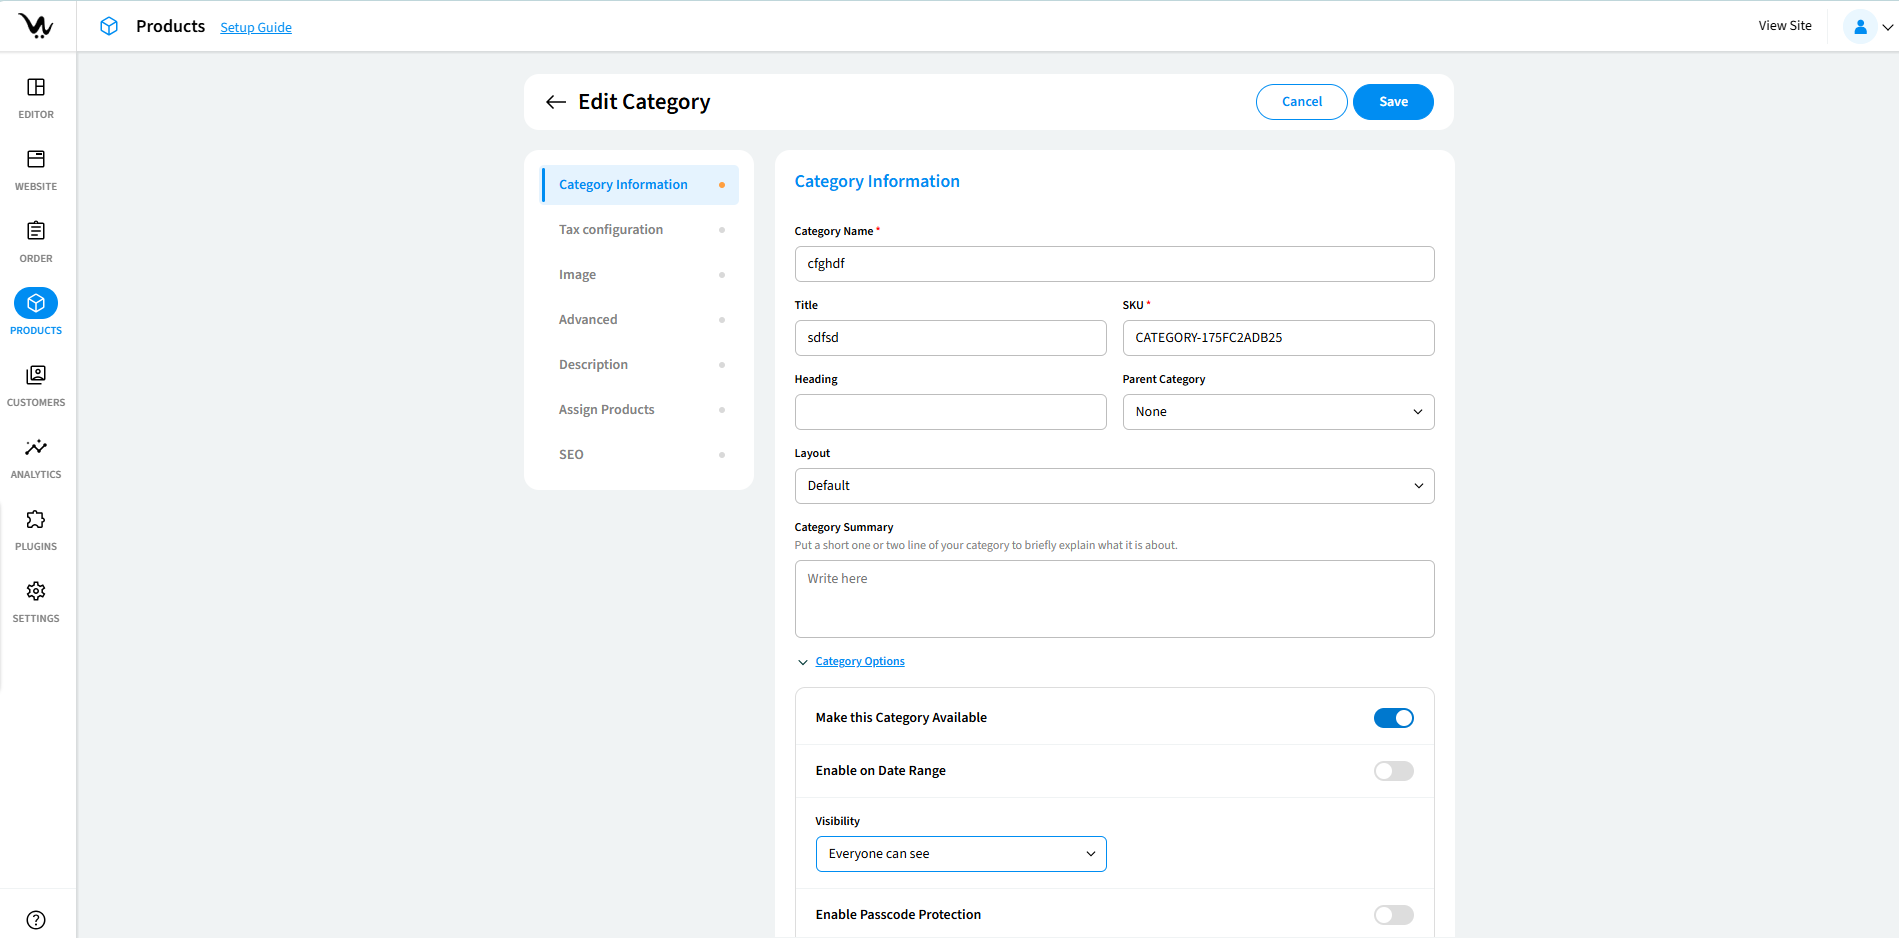The width and height of the screenshot is (1899, 938).
Task: Open the Analytics sidebar icon
Action: pyautogui.click(x=36, y=448)
